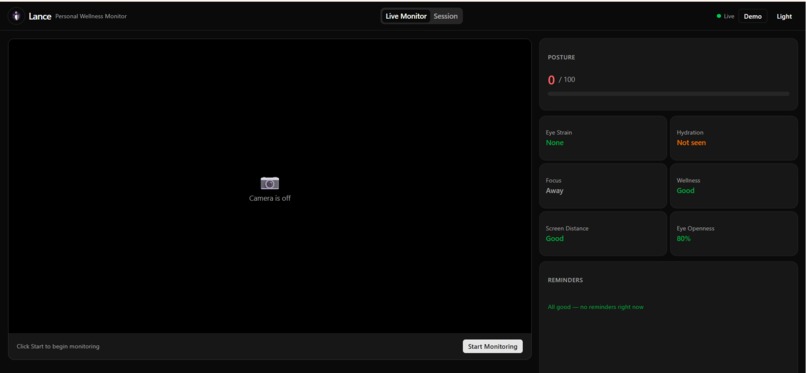Click the posture score progress bar

pos(668,94)
